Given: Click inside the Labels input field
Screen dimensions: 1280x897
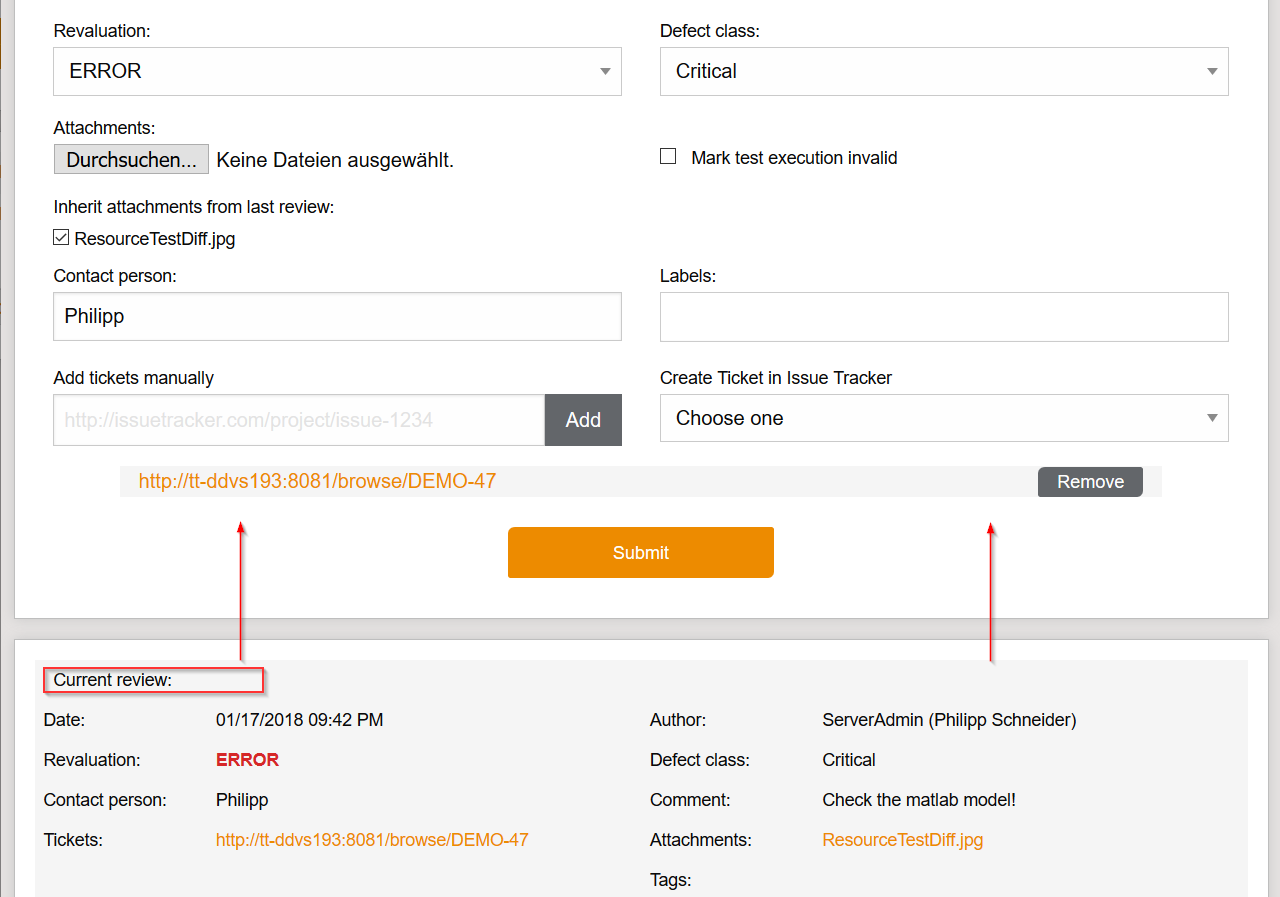Looking at the screenshot, I should (x=944, y=316).
